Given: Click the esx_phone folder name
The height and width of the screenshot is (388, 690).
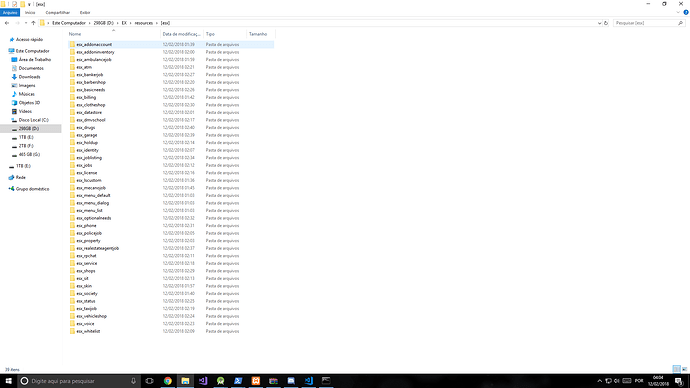Looking at the screenshot, I should 86,226.
